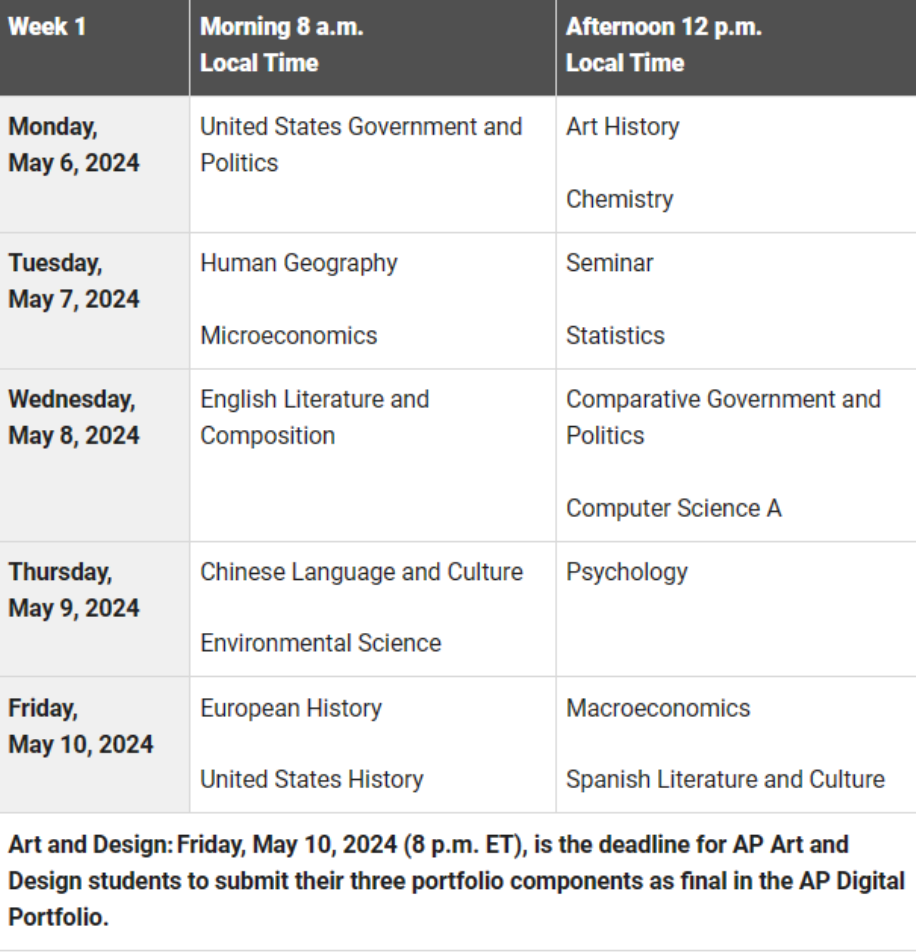916x952 pixels.
Task: Click the Seminar exam entry
Action: pyautogui.click(x=609, y=263)
